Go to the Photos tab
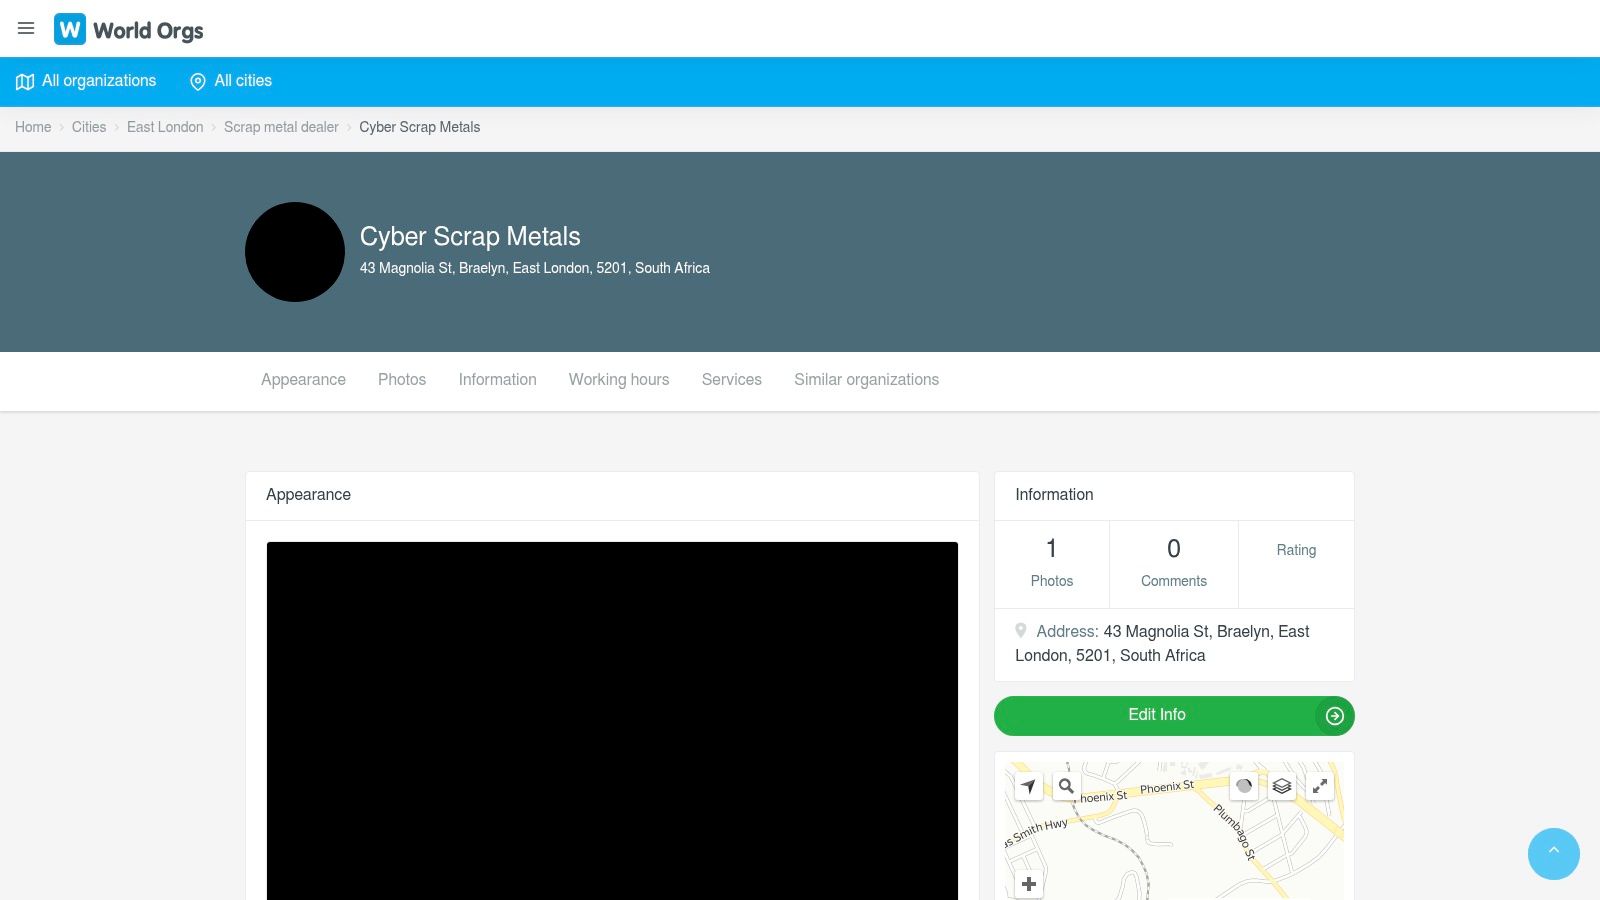Image resolution: width=1600 pixels, height=900 pixels. coord(402,380)
